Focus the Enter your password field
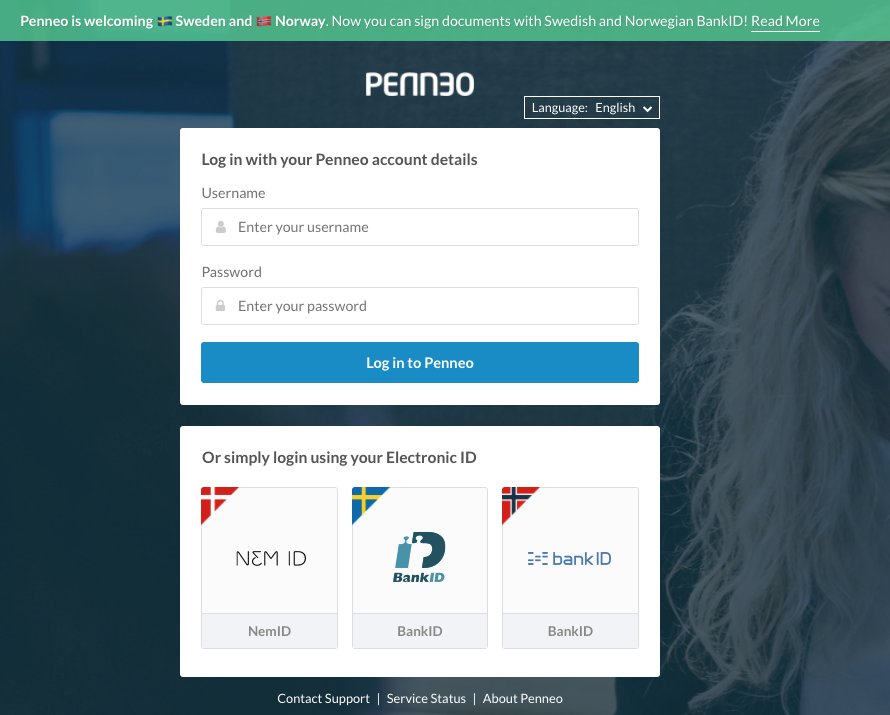 pos(420,306)
